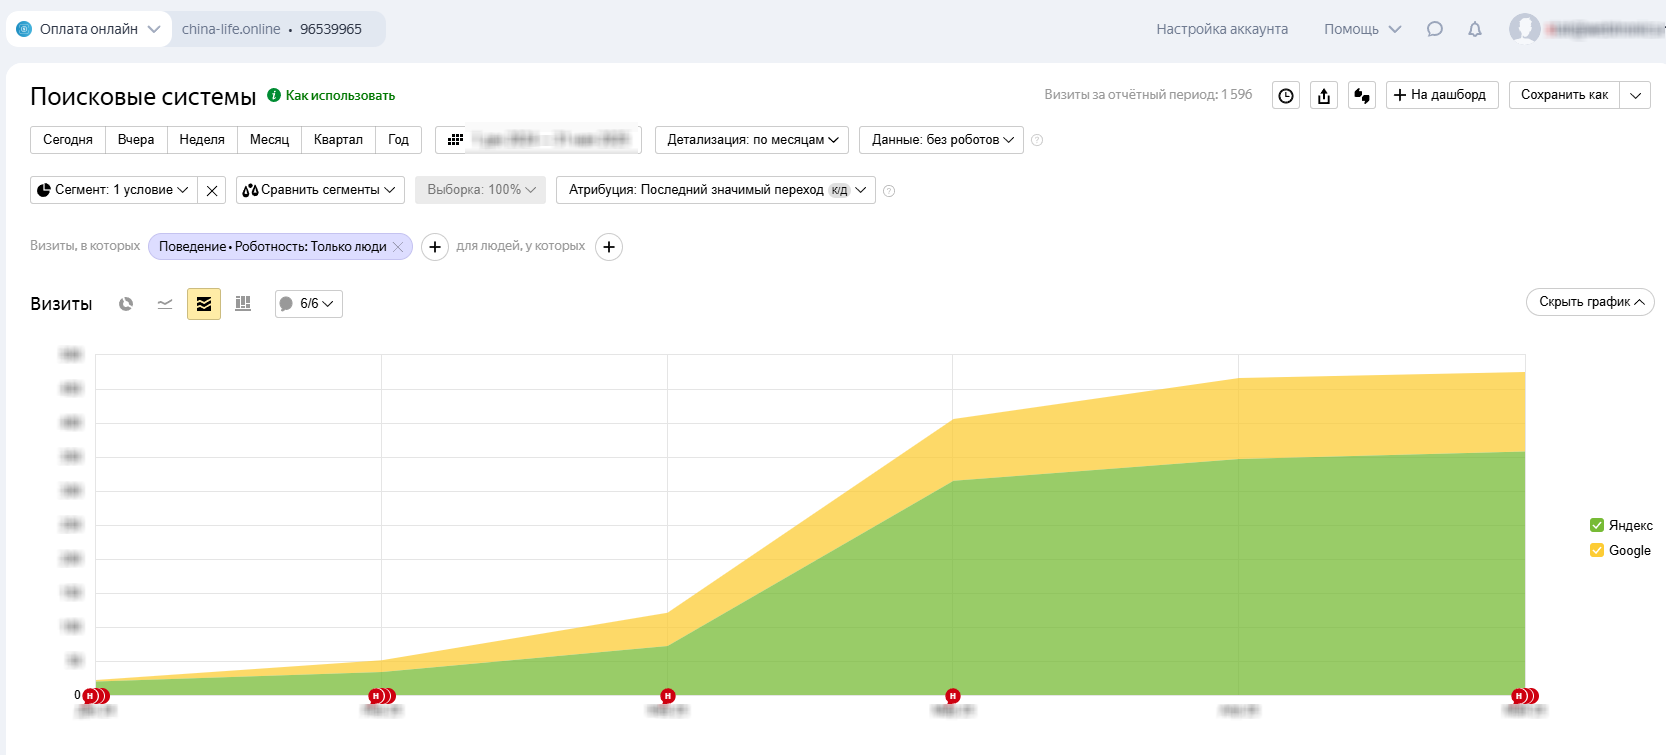
Task: Open 'Данные: без роботов' dropdown
Action: 941,140
